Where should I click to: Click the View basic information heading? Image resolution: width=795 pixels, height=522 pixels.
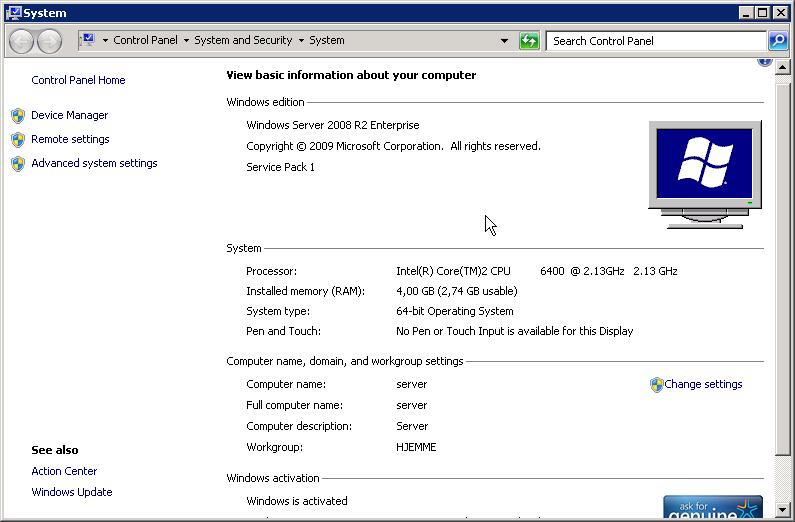click(x=351, y=75)
